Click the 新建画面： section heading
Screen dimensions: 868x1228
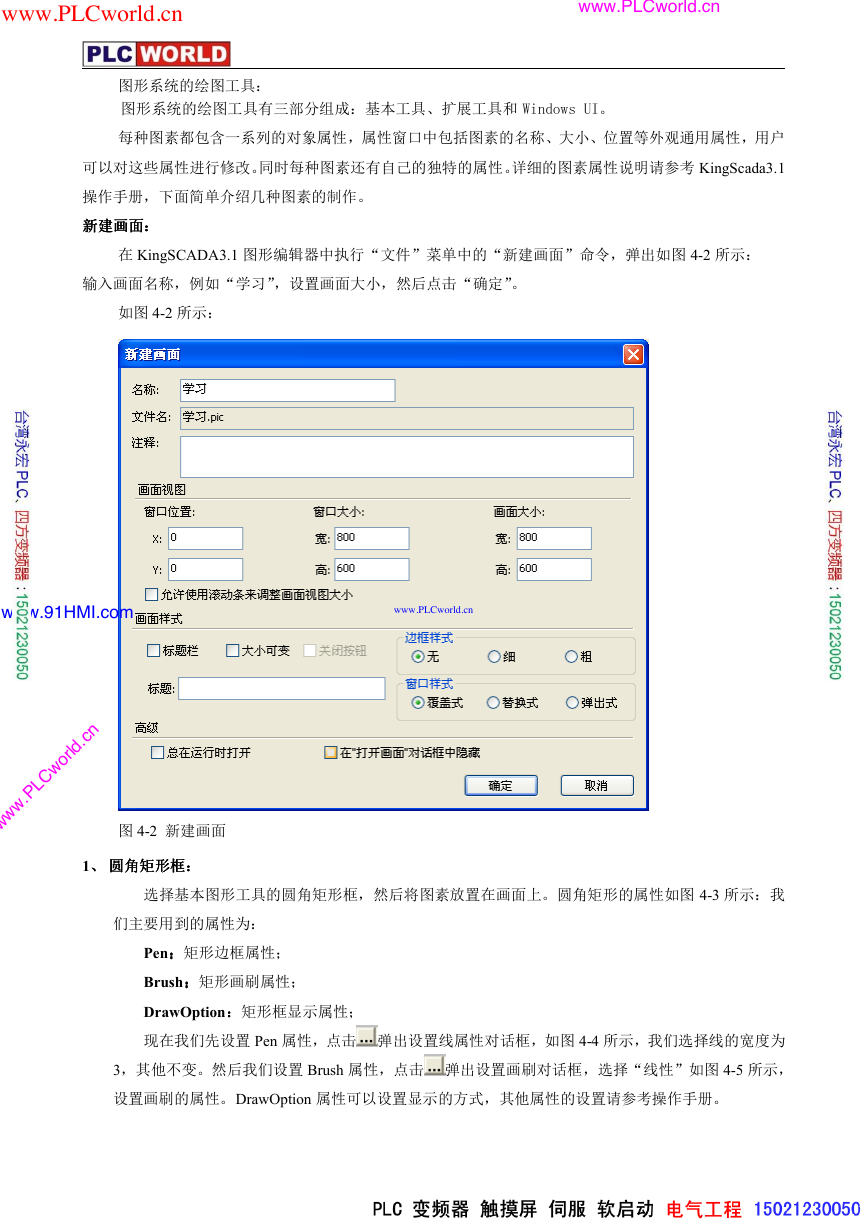pos(116,227)
